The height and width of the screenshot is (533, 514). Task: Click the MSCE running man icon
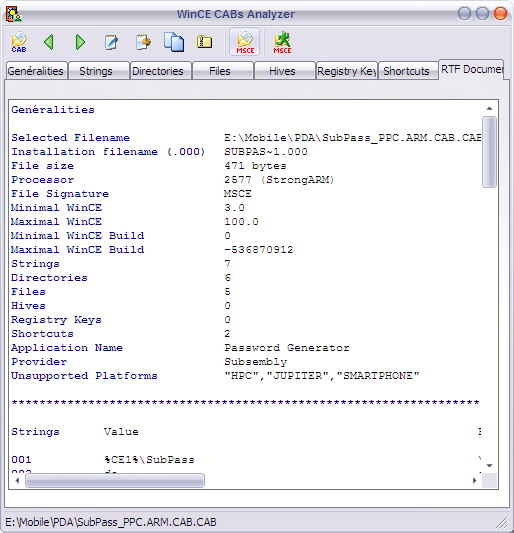(x=282, y=42)
